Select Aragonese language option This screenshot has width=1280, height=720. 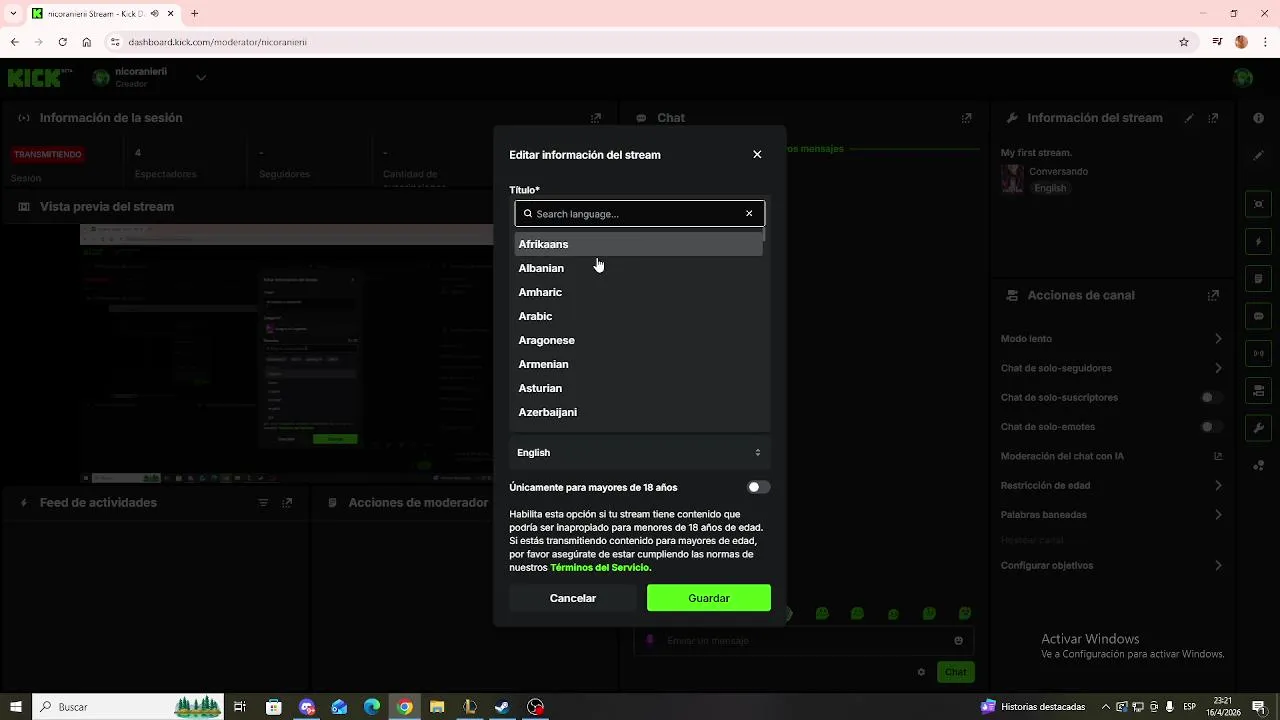(x=639, y=340)
